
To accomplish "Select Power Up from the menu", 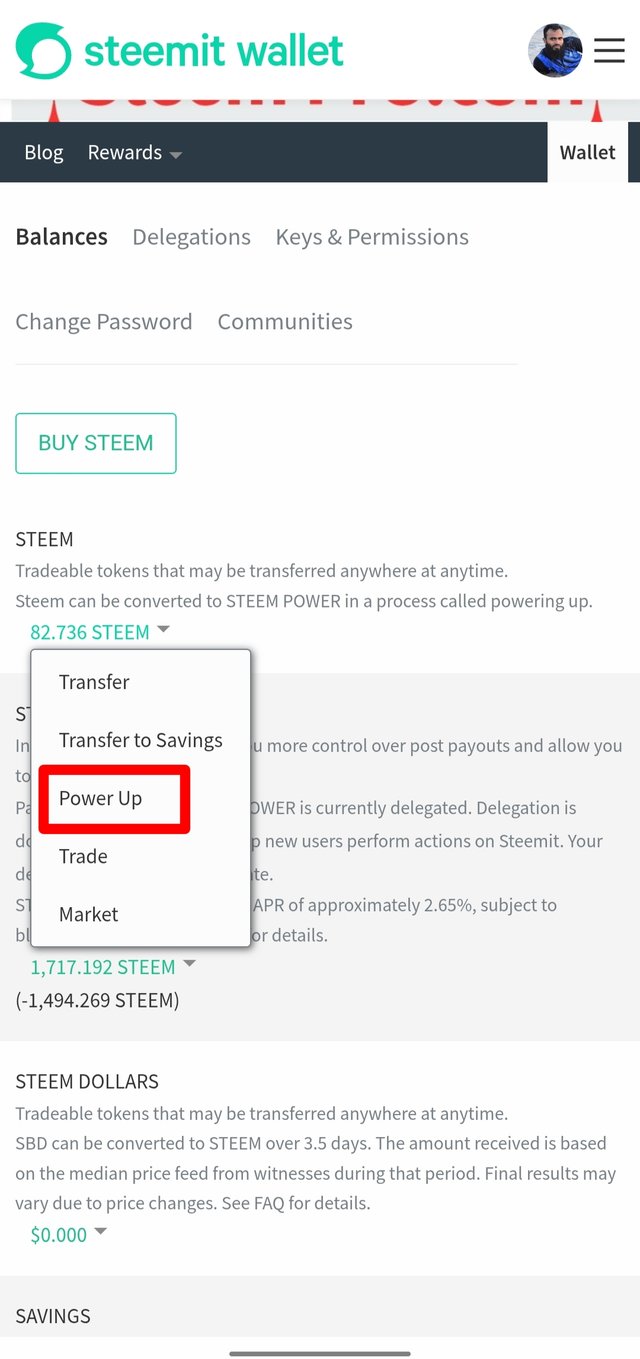I will point(101,798).
